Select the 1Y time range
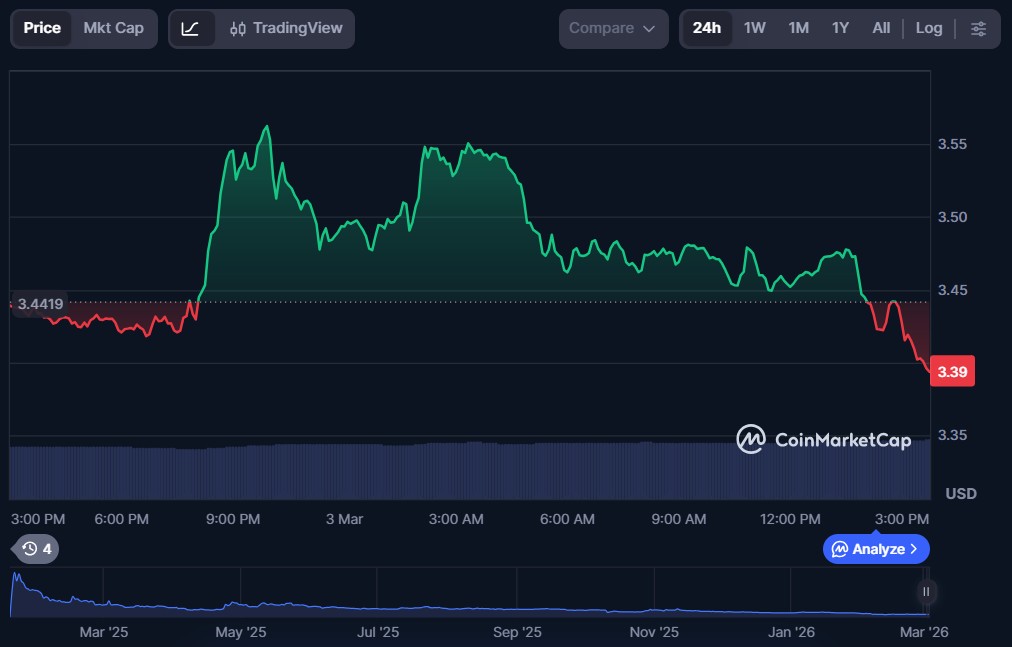Viewport: 1012px width, 647px height. click(x=840, y=29)
